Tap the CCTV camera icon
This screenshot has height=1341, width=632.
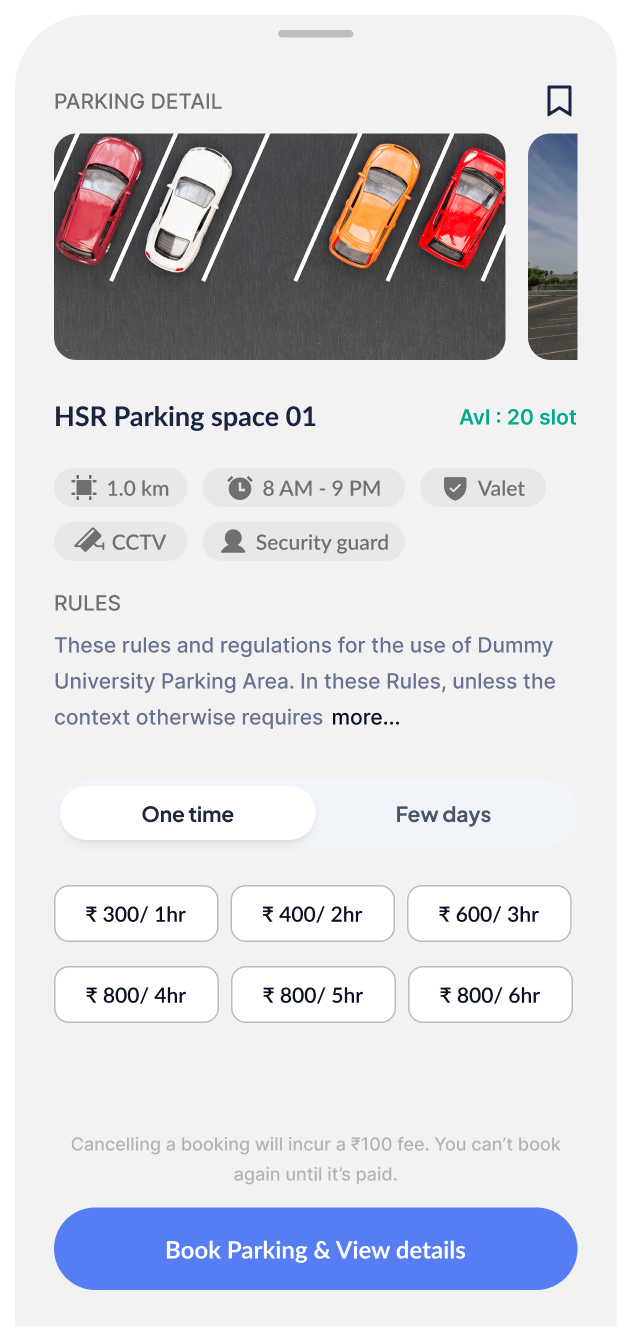point(89,542)
